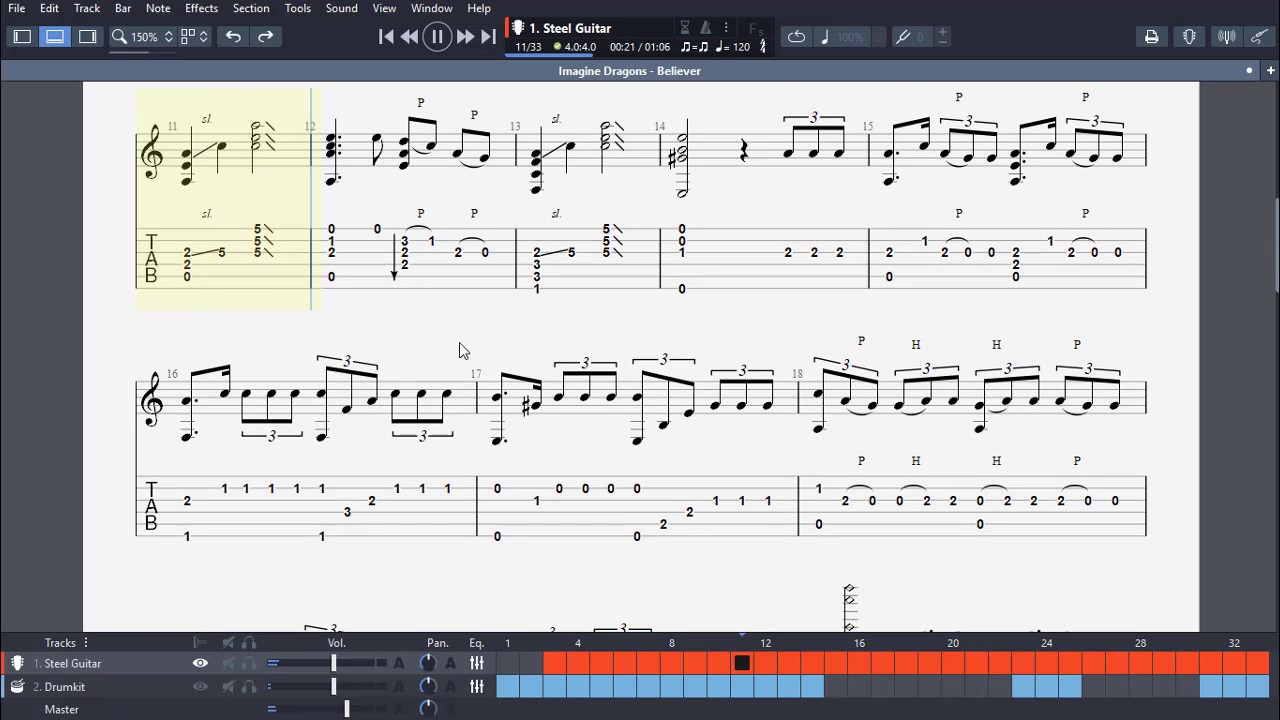Select the Steel Guitar track row
This screenshot has height=720, width=1280.
pyautogui.click(x=248, y=663)
